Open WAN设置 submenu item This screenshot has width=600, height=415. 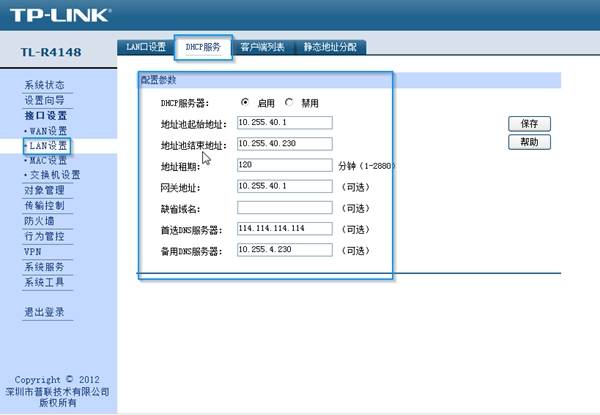(x=48, y=131)
